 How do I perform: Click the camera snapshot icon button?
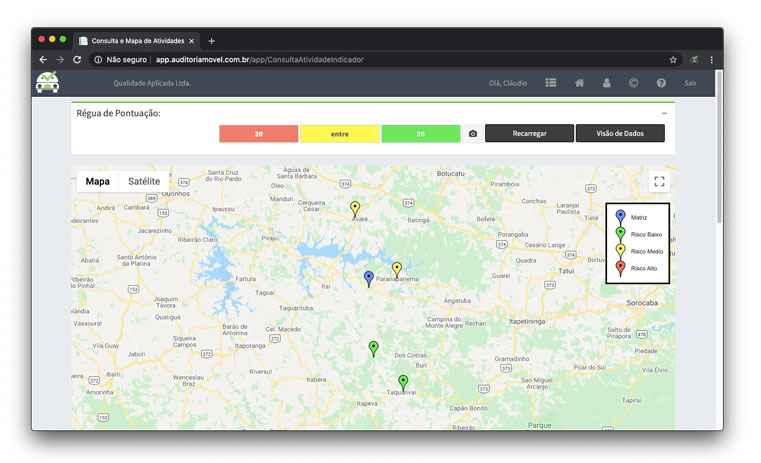pyautogui.click(x=473, y=133)
